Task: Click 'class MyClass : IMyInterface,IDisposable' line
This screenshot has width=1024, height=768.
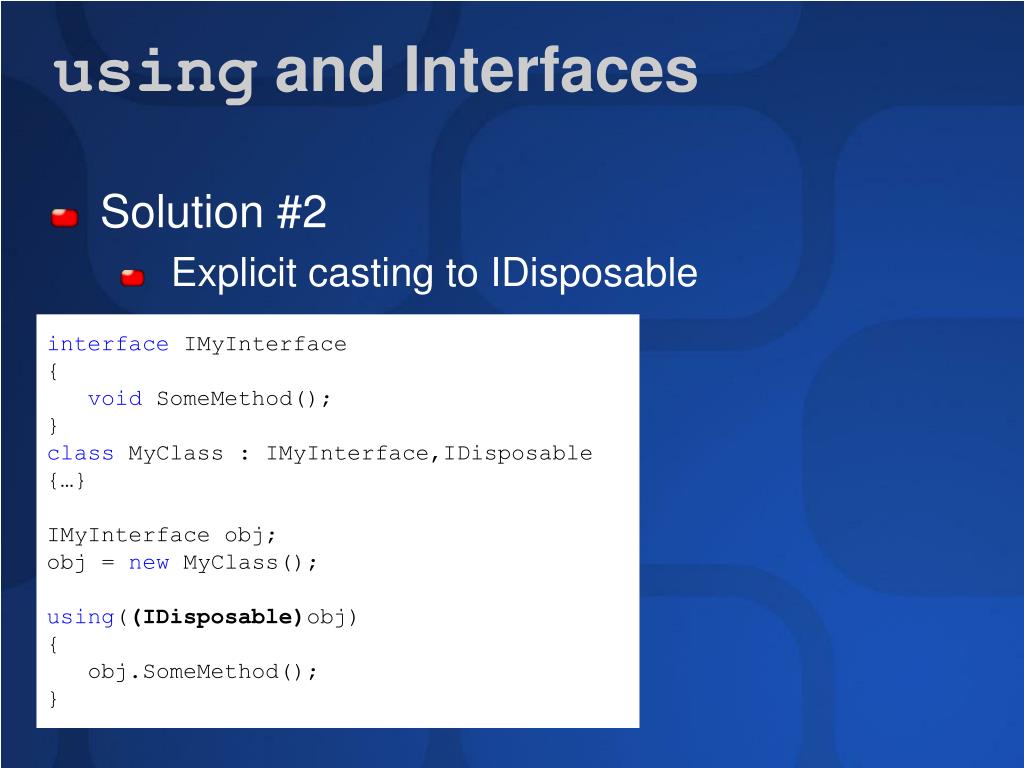Action: tap(320, 453)
